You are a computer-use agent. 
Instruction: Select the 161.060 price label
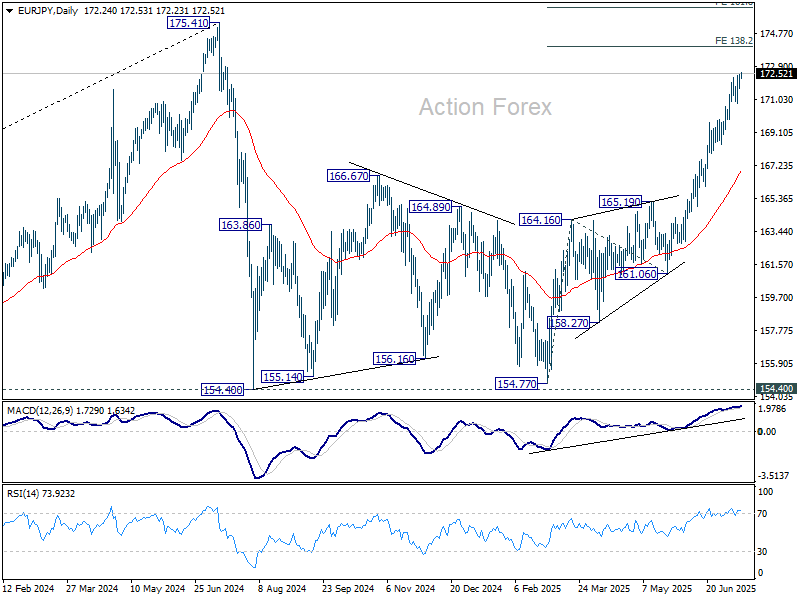click(x=637, y=273)
